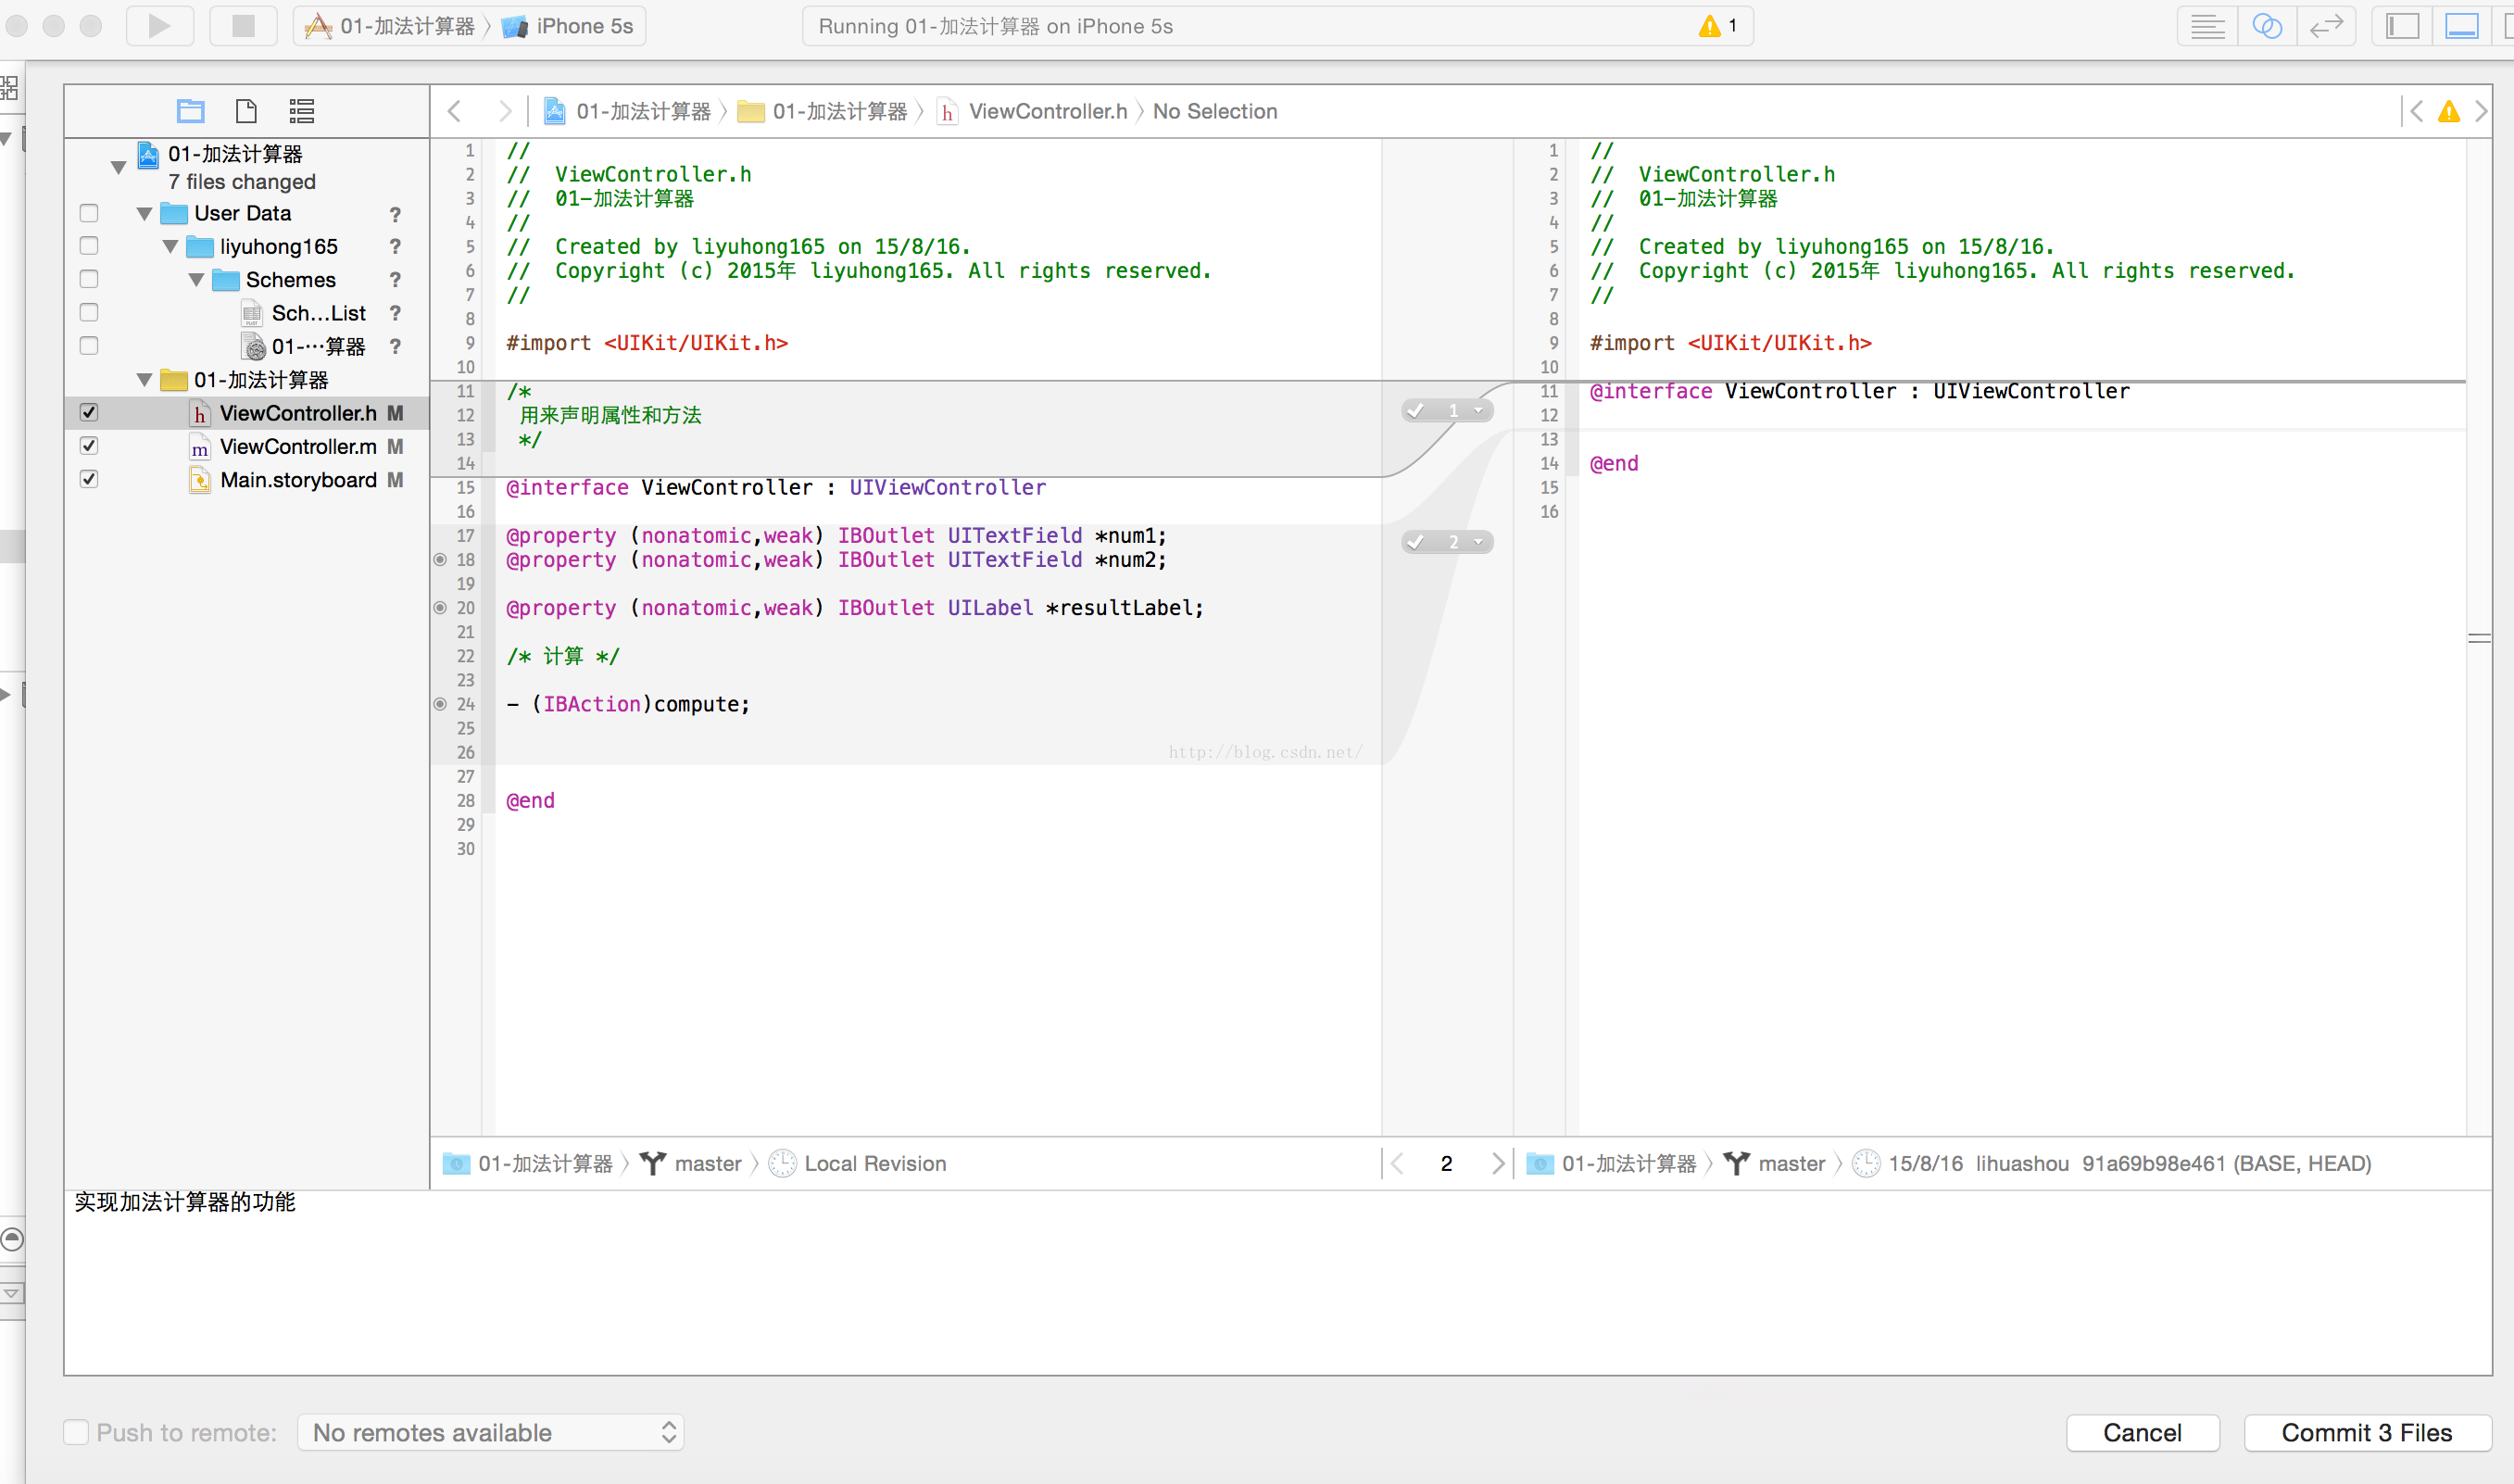Toggle the debug area panel
Image resolution: width=2514 pixels, height=1484 pixels.
(2461, 26)
